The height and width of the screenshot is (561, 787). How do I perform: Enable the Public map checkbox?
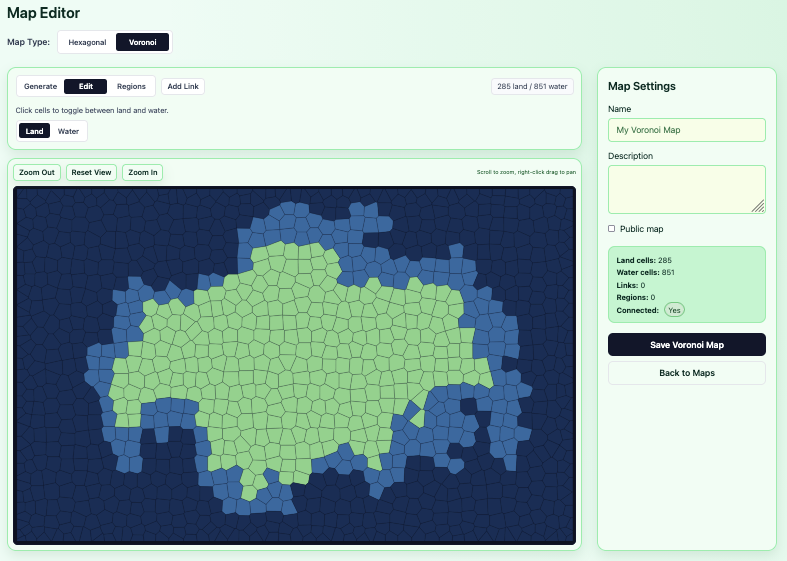click(611, 229)
